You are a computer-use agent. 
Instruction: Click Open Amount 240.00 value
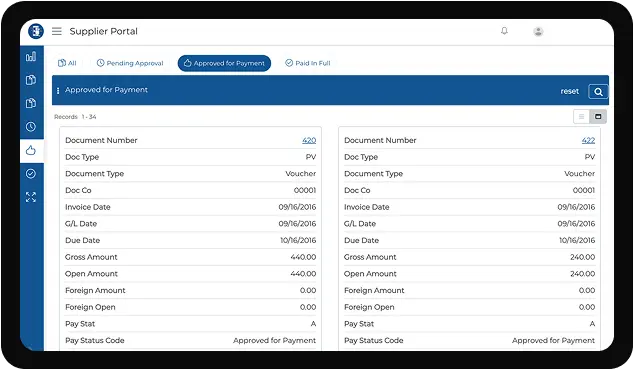[x=583, y=274]
